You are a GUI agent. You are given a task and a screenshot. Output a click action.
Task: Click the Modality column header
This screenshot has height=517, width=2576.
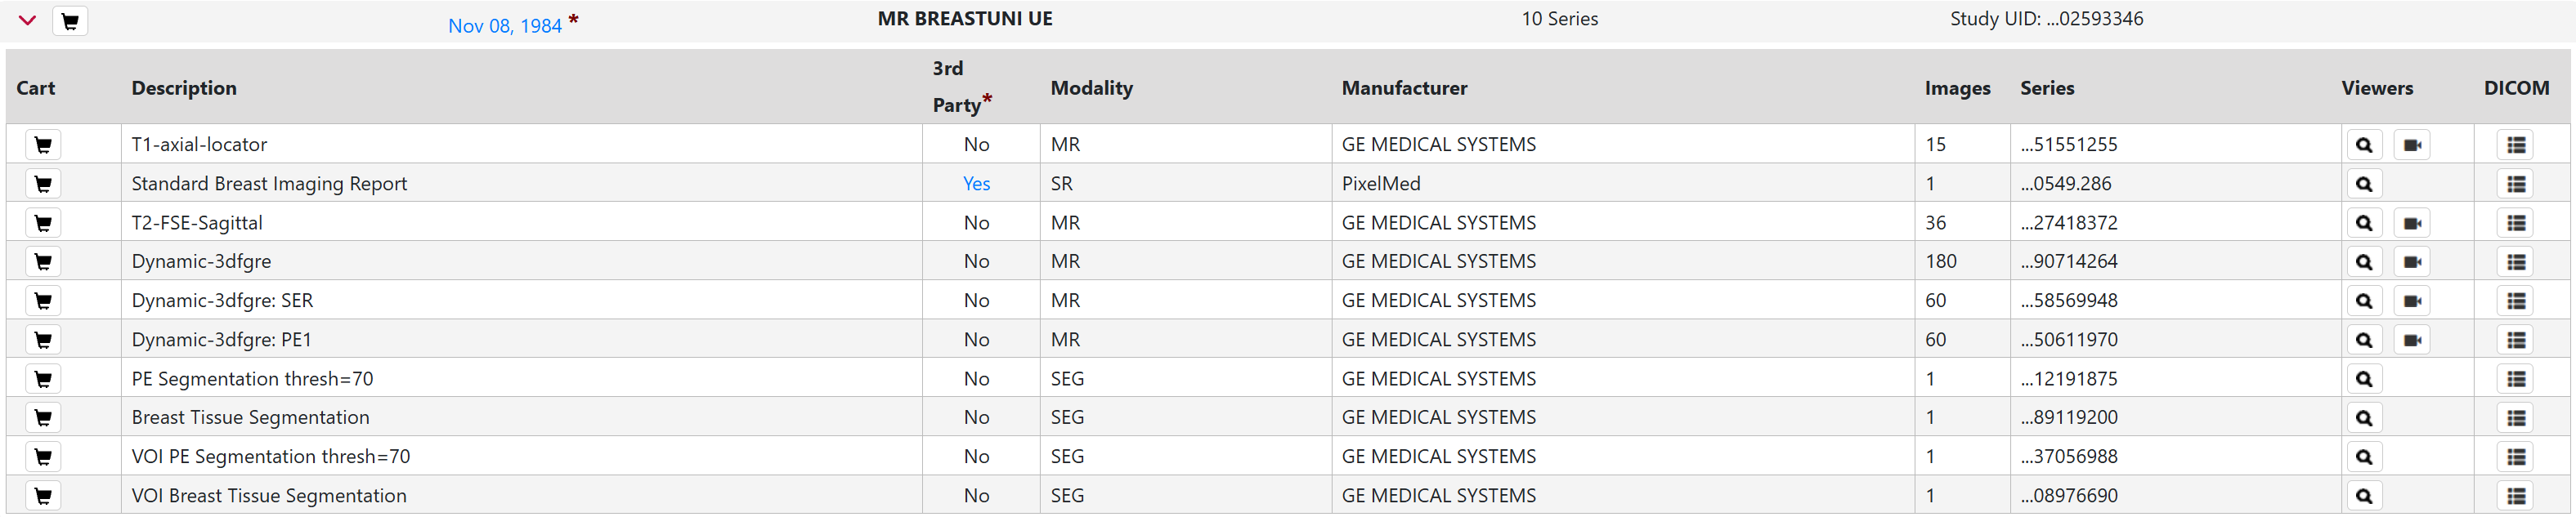(x=1091, y=88)
